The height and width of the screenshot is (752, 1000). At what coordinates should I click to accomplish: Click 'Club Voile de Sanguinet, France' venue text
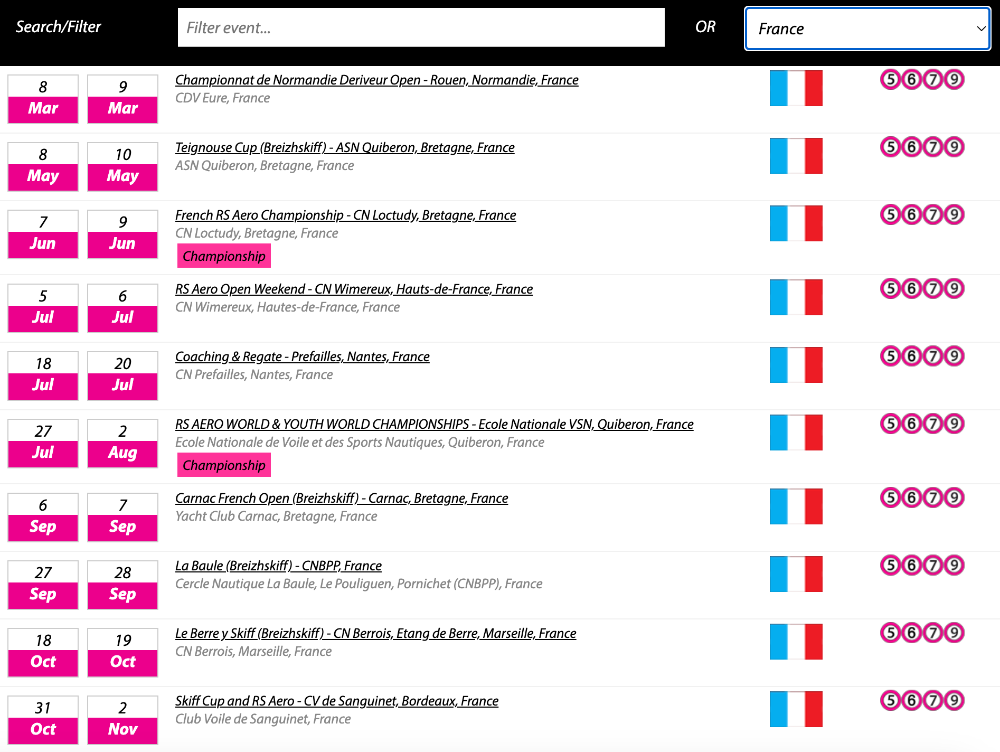[263, 719]
